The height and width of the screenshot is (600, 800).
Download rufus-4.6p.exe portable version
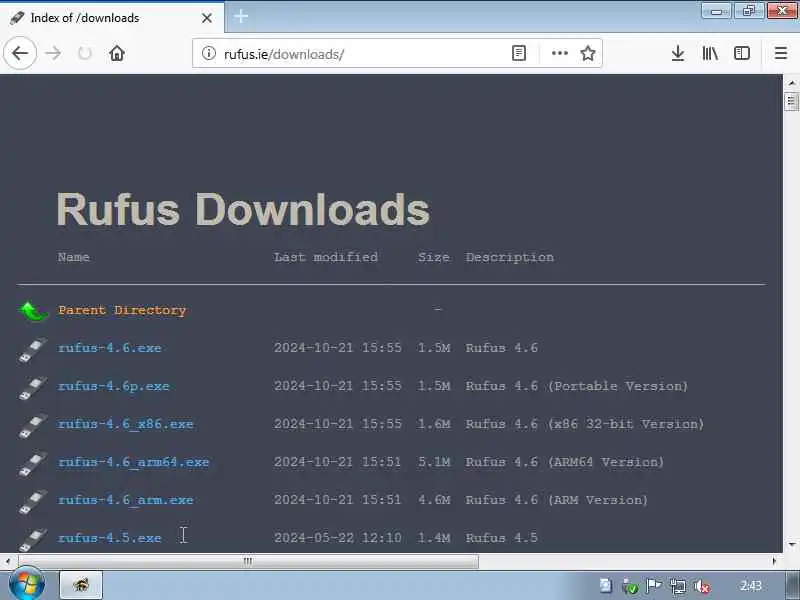pos(114,386)
